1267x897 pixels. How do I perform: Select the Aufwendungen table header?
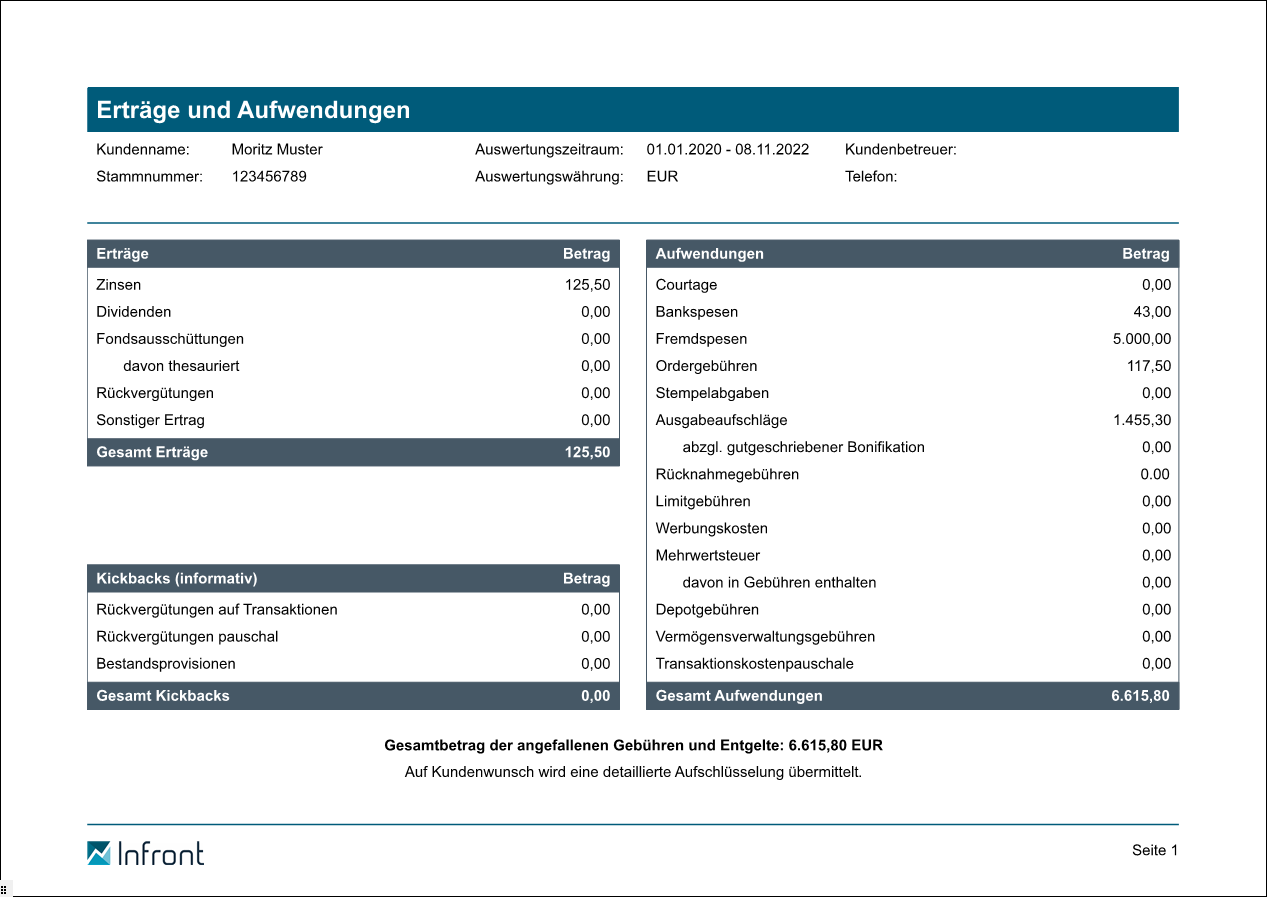[912, 254]
